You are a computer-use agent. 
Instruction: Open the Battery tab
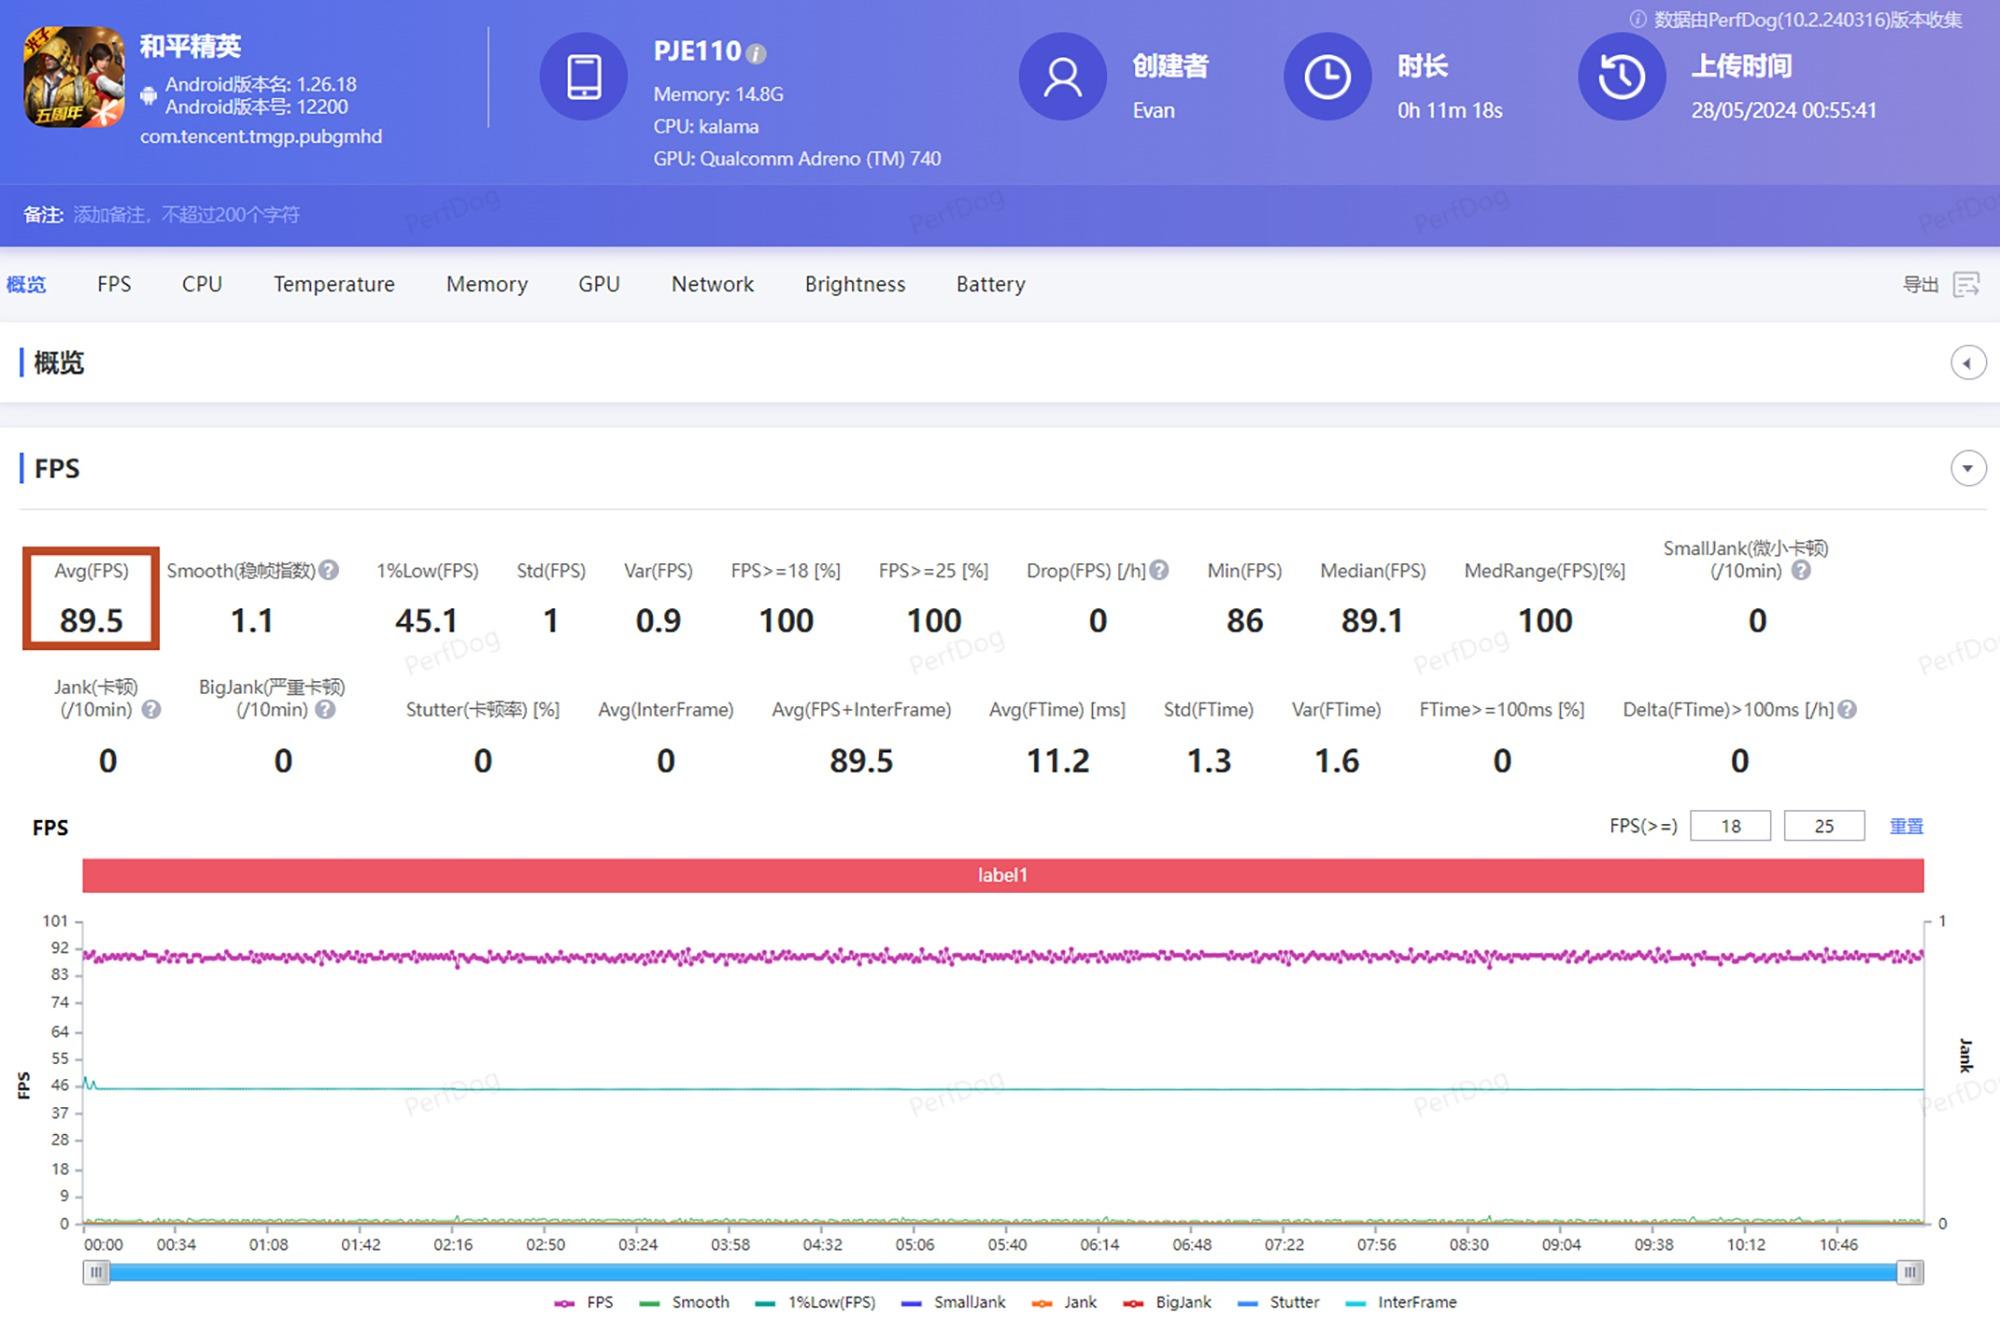[990, 285]
